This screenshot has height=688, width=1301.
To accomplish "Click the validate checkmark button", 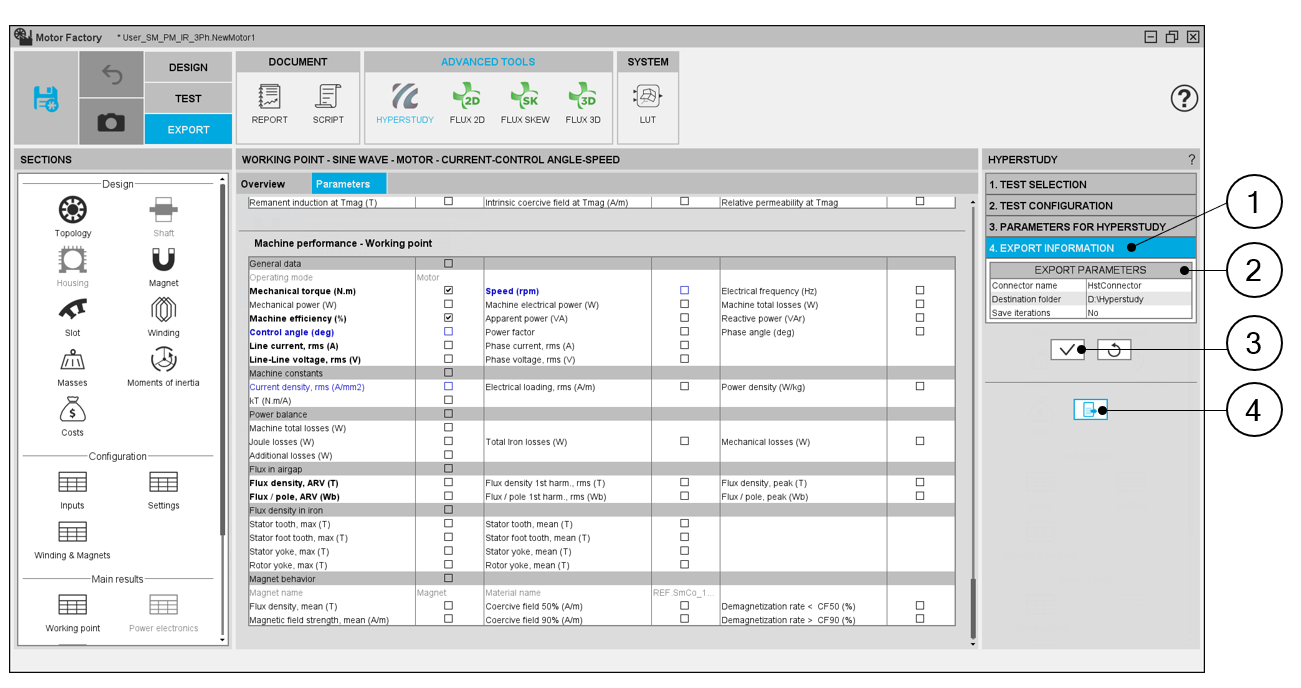I will (x=1067, y=350).
